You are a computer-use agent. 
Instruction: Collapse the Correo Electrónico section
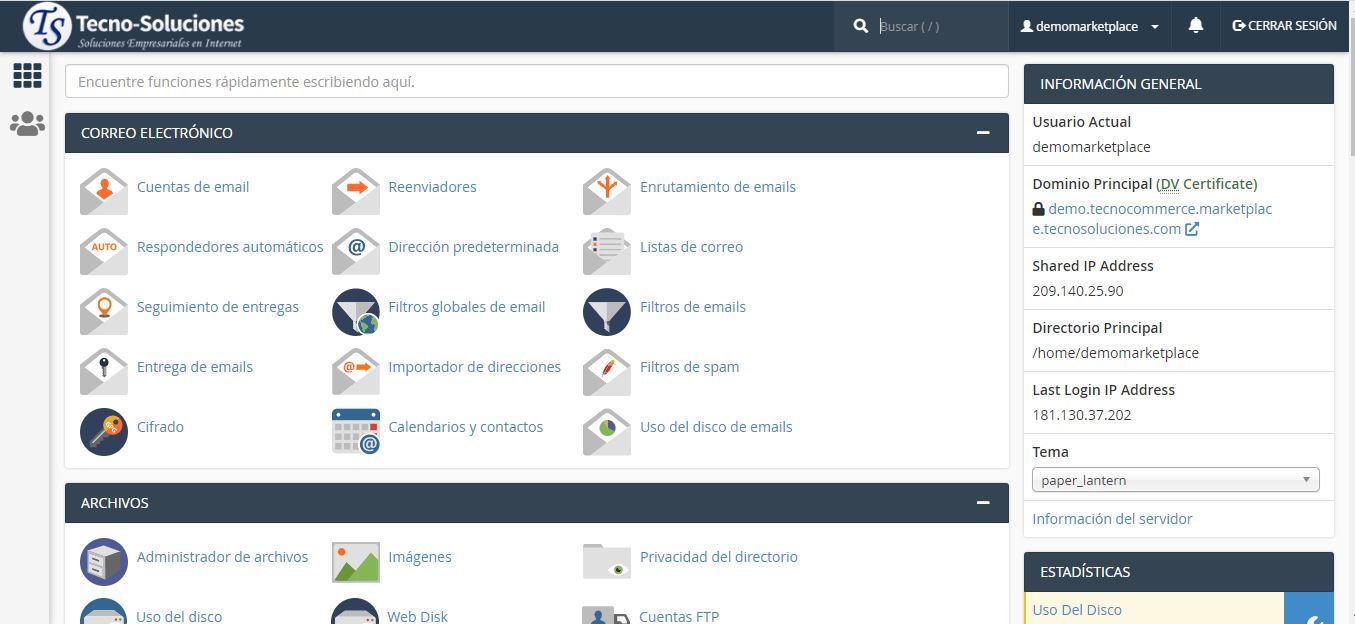click(x=983, y=133)
